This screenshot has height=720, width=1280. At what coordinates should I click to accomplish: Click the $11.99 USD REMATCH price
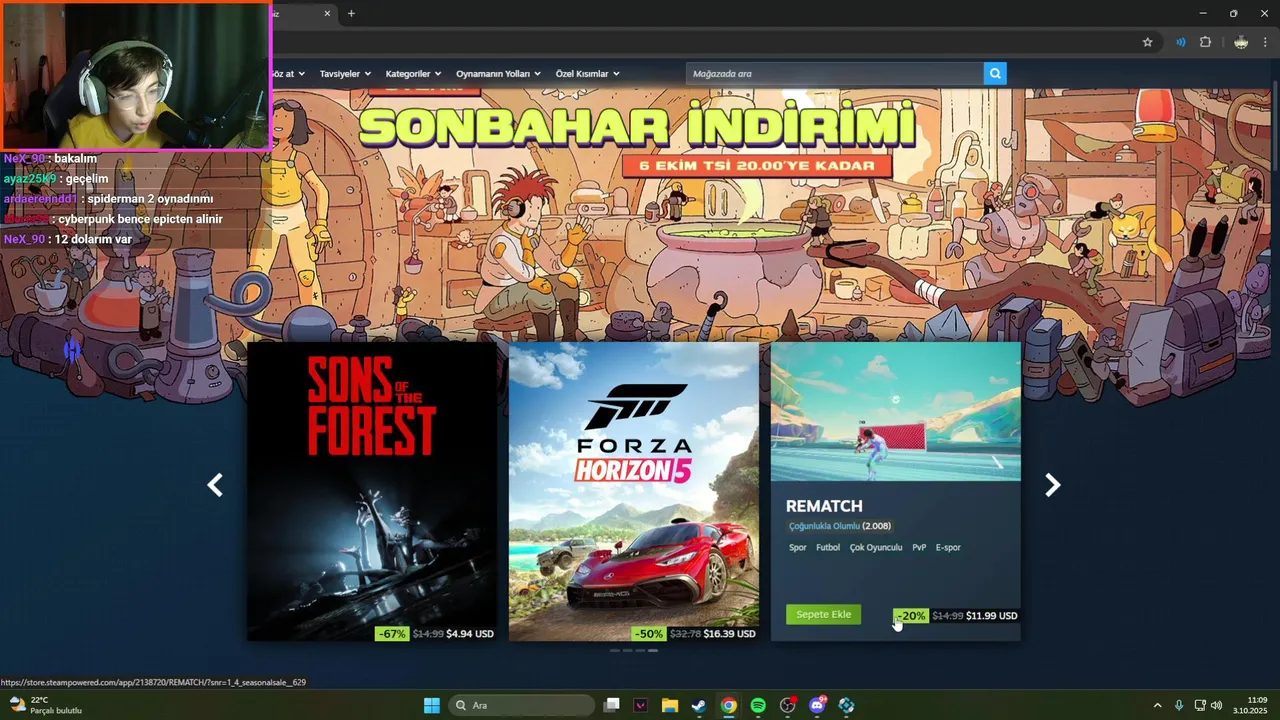[x=992, y=616]
